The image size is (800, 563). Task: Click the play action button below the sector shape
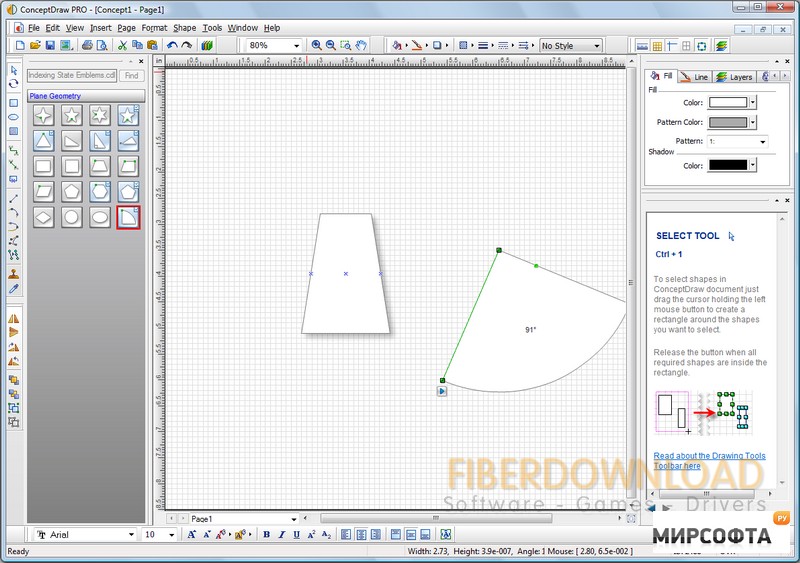pos(442,391)
